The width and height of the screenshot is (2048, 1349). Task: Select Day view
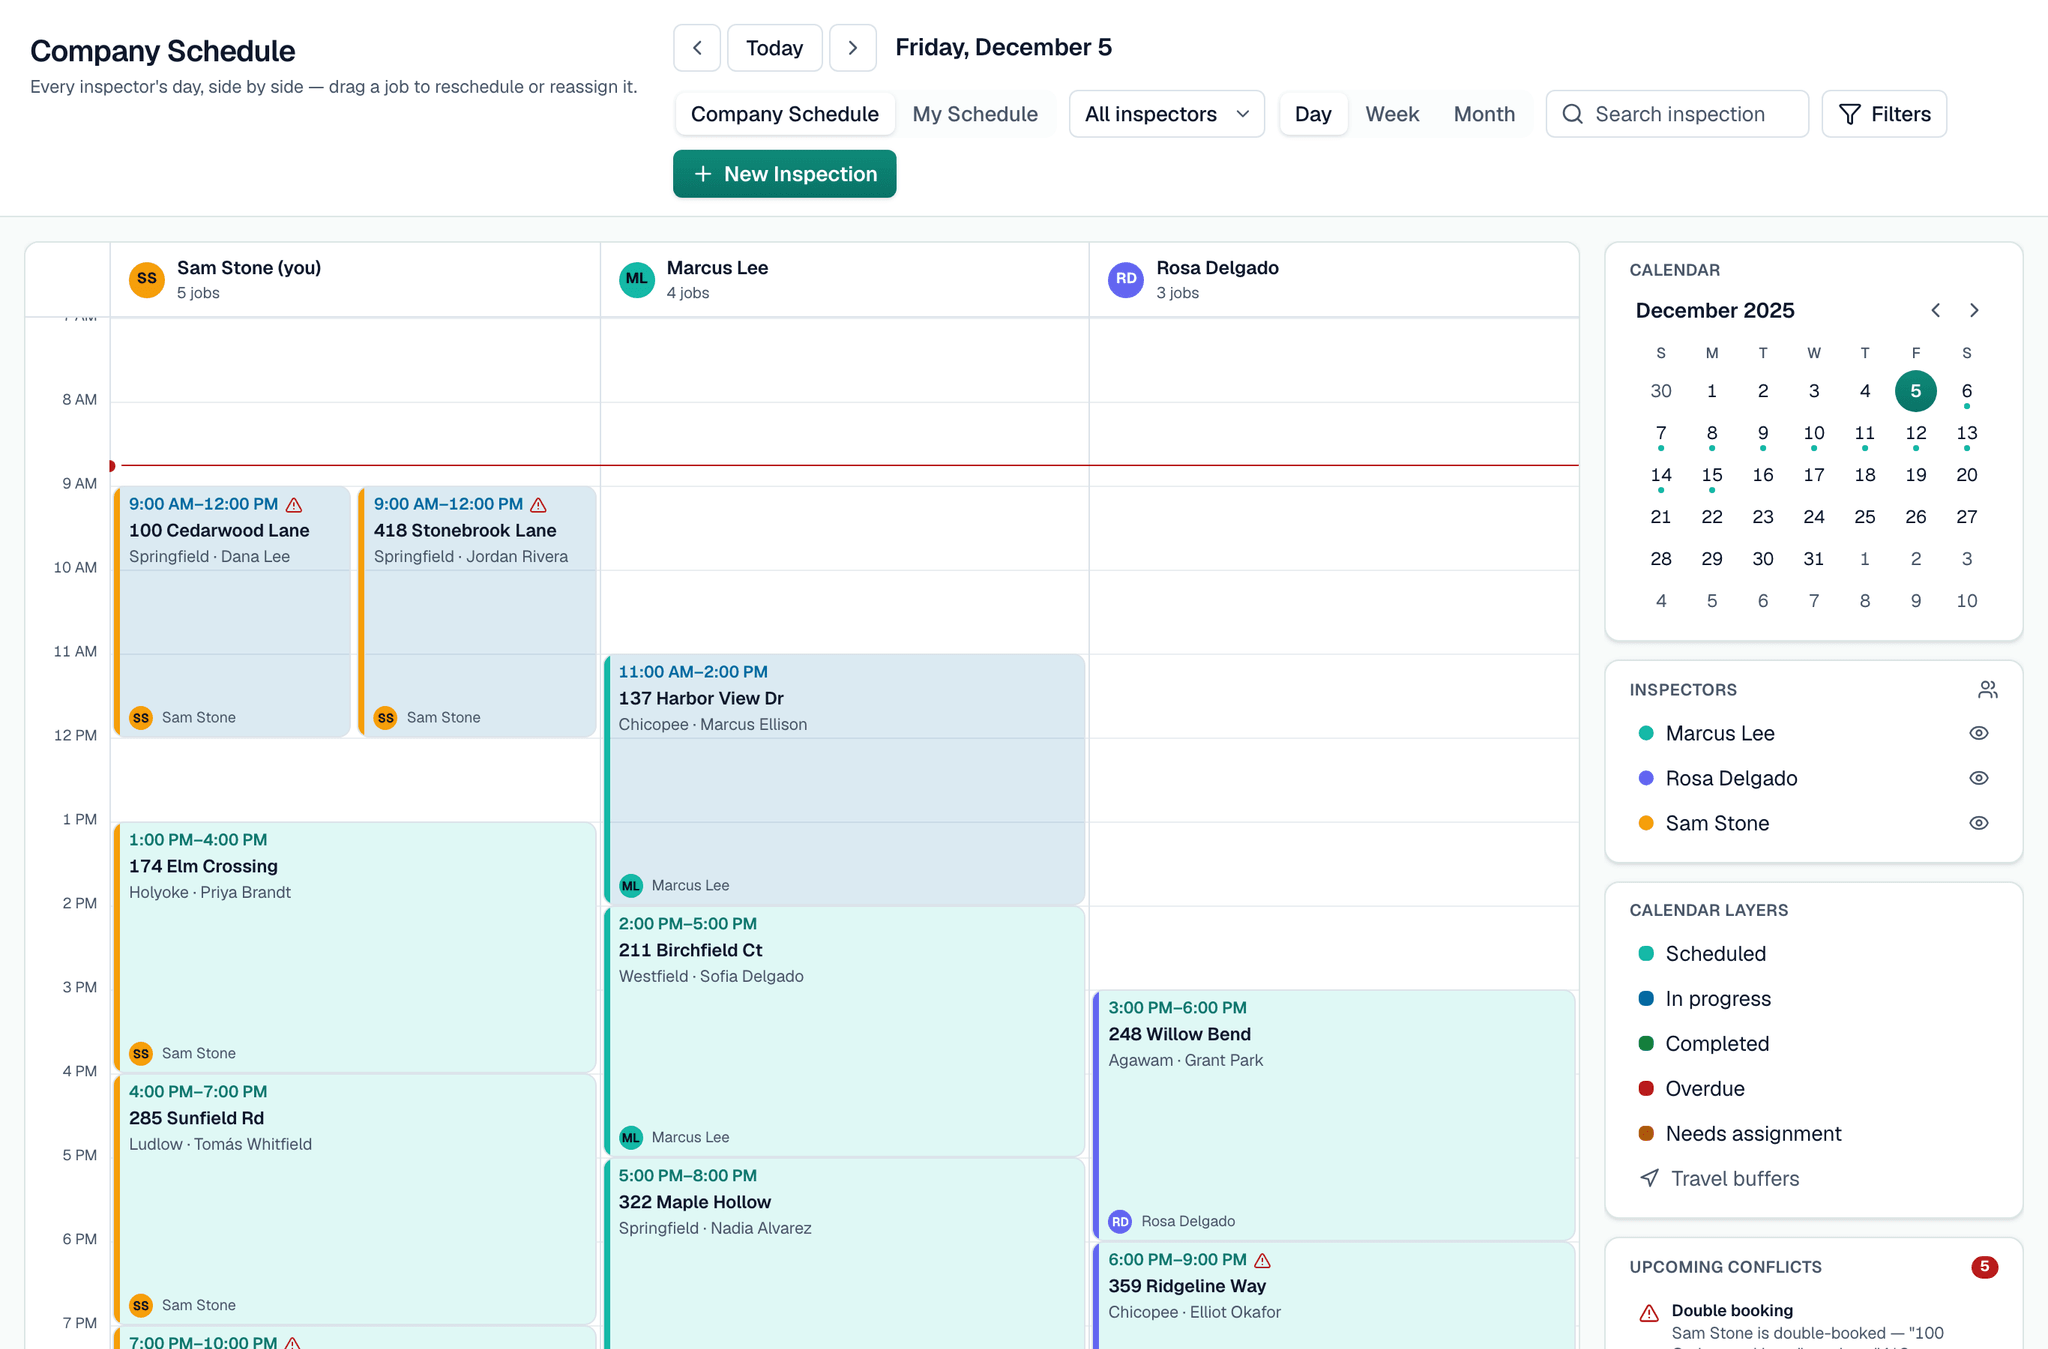pyautogui.click(x=1313, y=114)
